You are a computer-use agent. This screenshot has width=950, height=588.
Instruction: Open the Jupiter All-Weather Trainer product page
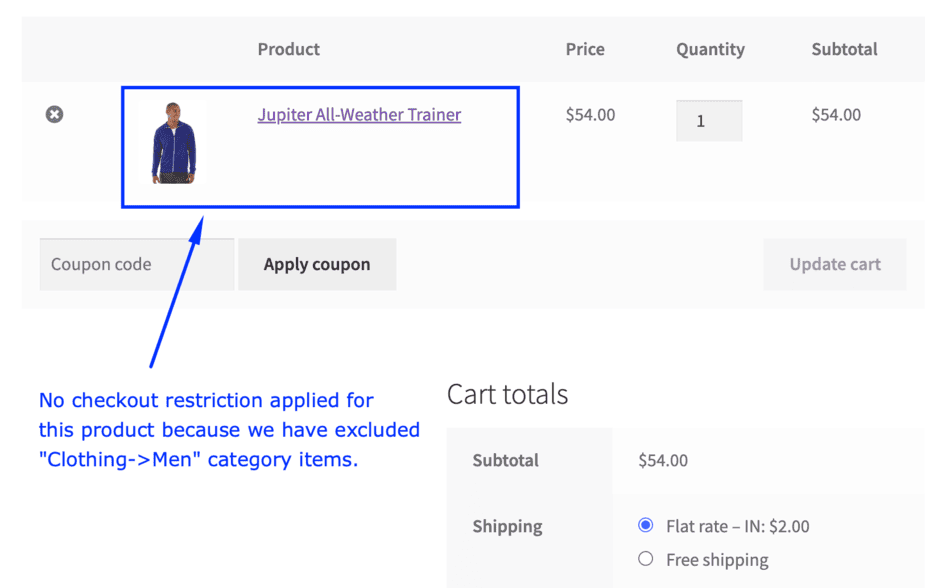pos(359,115)
